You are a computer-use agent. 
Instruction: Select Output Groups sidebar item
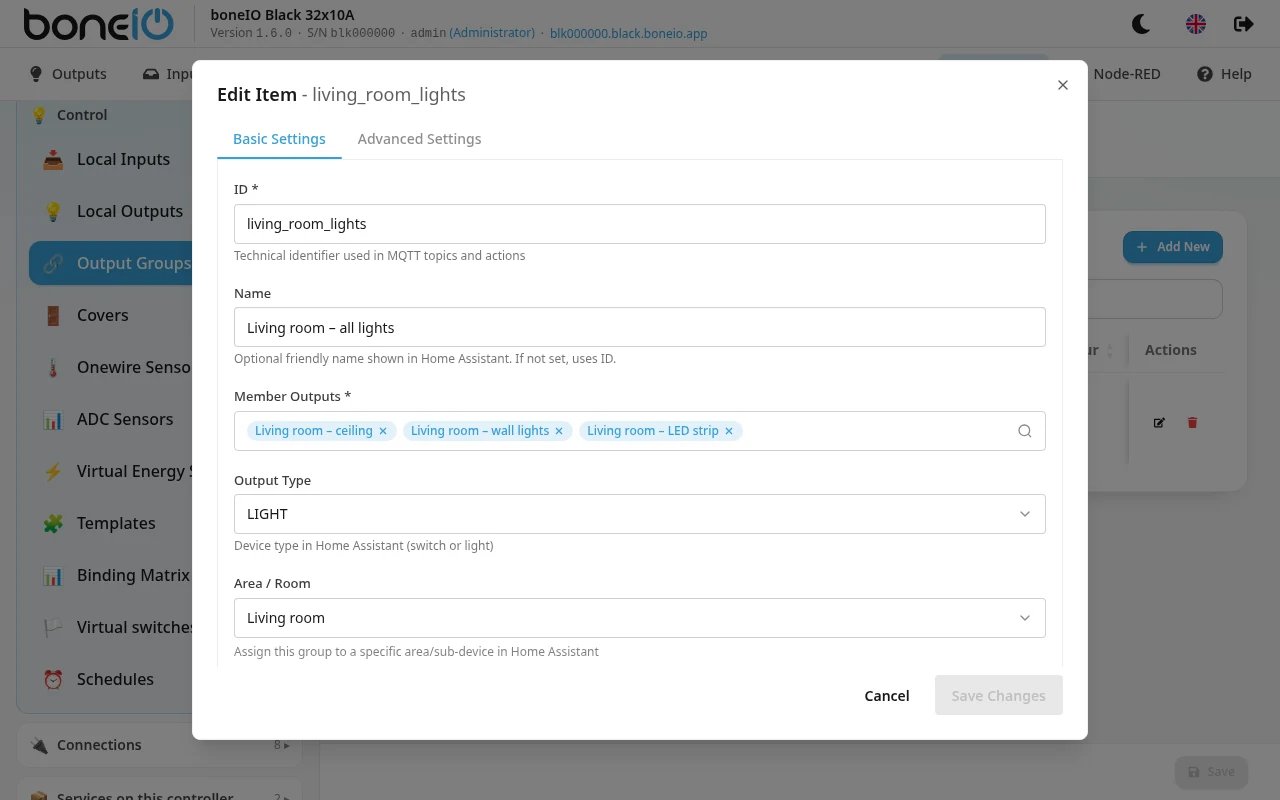click(x=110, y=263)
